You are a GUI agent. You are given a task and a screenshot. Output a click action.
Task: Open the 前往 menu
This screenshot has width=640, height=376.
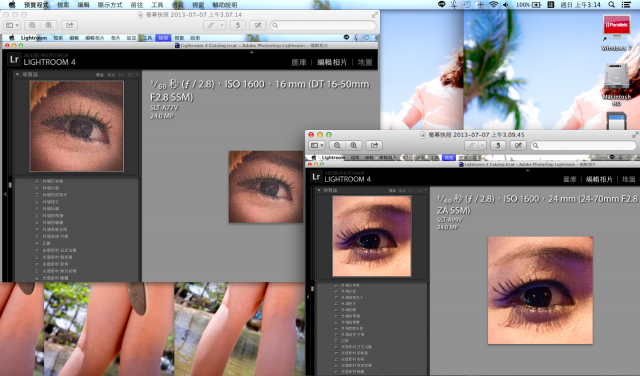pyautogui.click(x=137, y=5)
